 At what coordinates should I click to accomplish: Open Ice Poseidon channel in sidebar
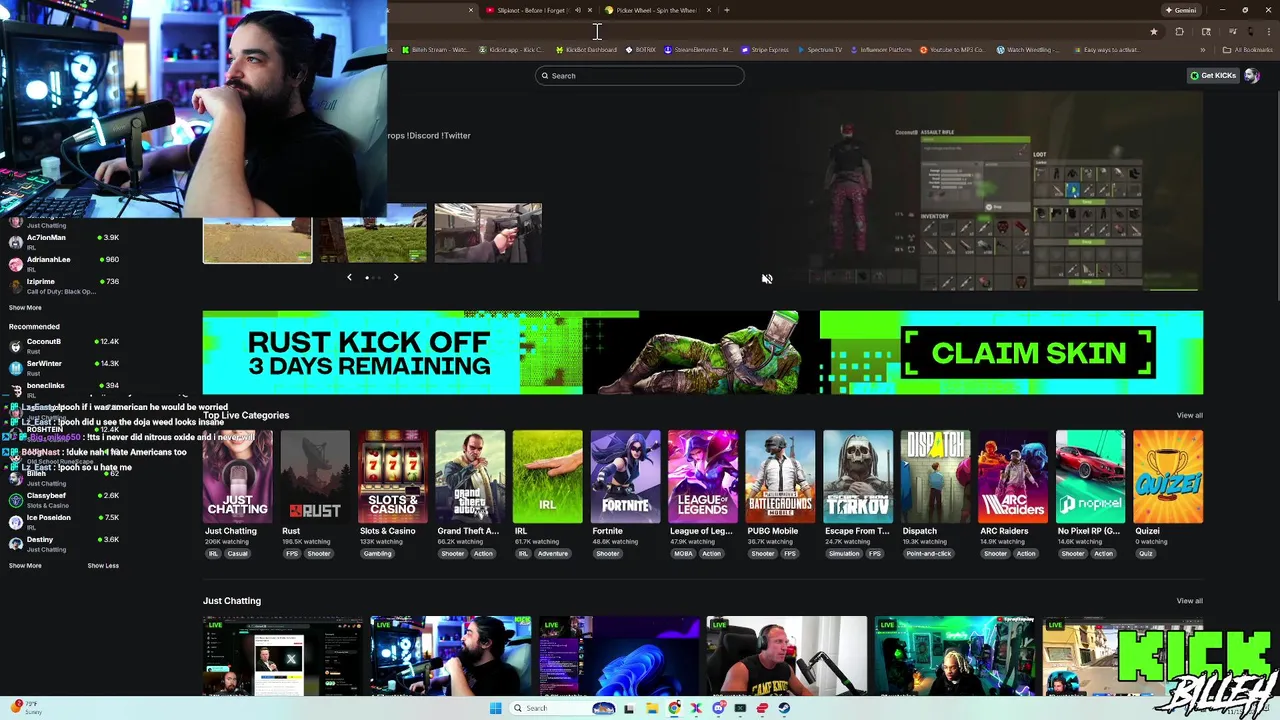(x=64, y=521)
